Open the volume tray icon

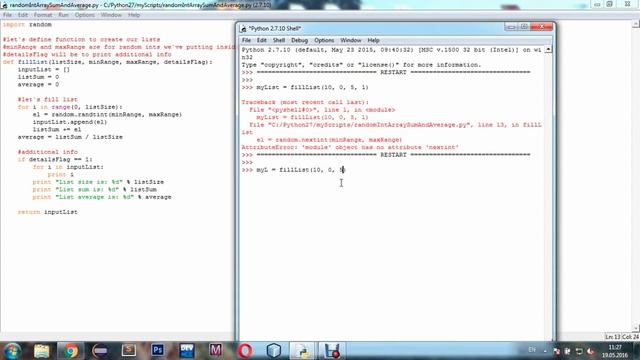590,351
